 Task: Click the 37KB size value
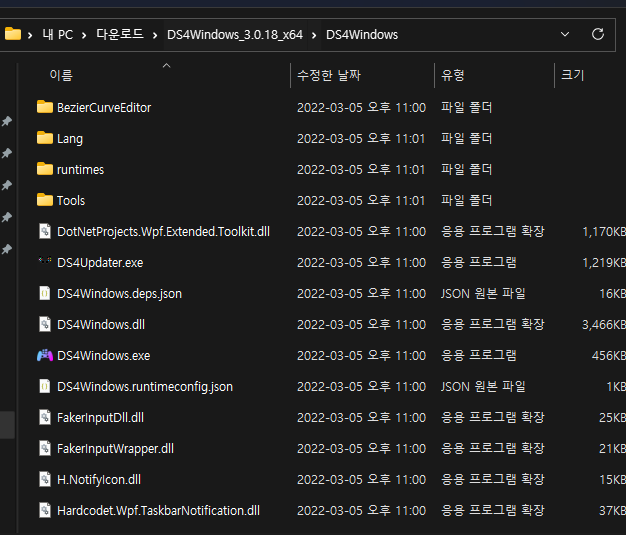pyautogui.click(x=612, y=511)
